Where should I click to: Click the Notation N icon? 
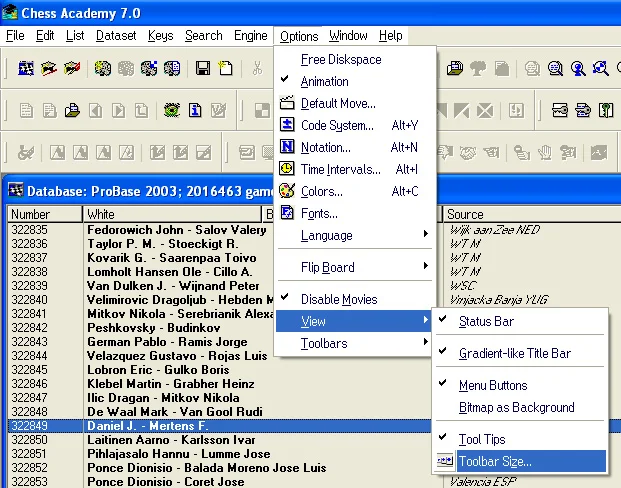(287, 147)
